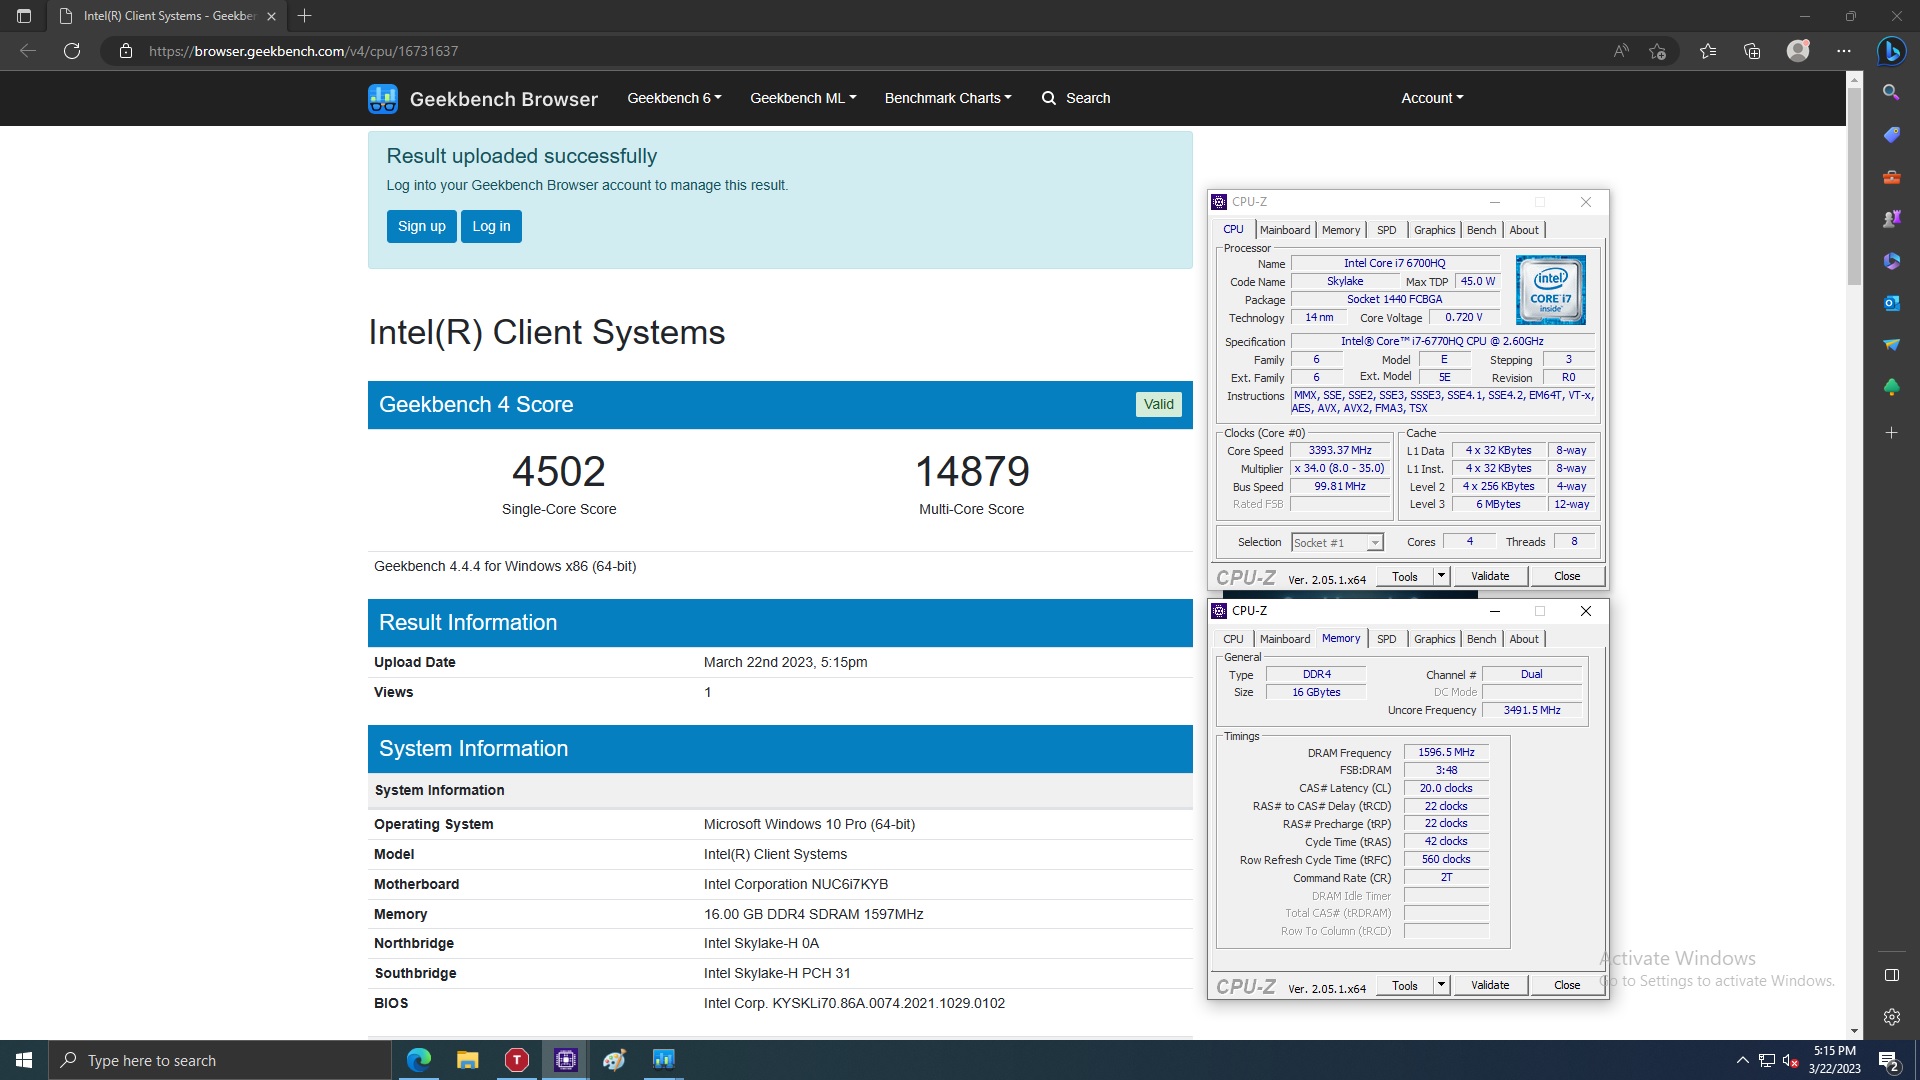The width and height of the screenshot is (1920, 1080).
Task: Open the Bing chat sidebar icon
Action: point(1891,51)
